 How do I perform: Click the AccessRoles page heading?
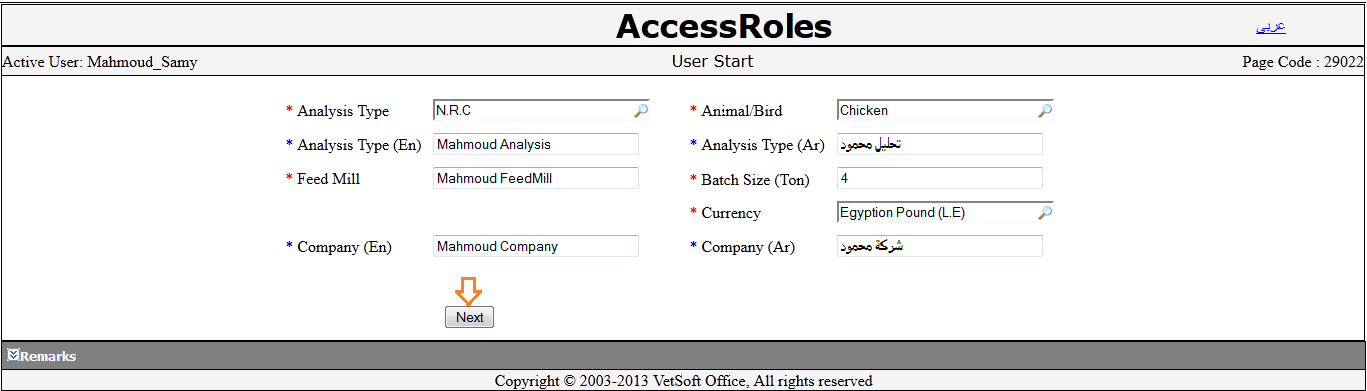click(x=724, y=26)
